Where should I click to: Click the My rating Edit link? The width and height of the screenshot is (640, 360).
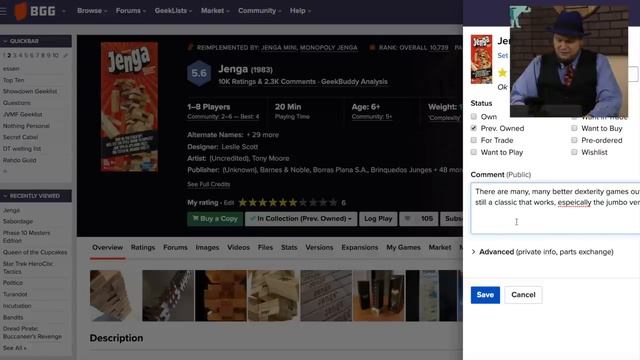pyautogui.click(x=229, y=203)
